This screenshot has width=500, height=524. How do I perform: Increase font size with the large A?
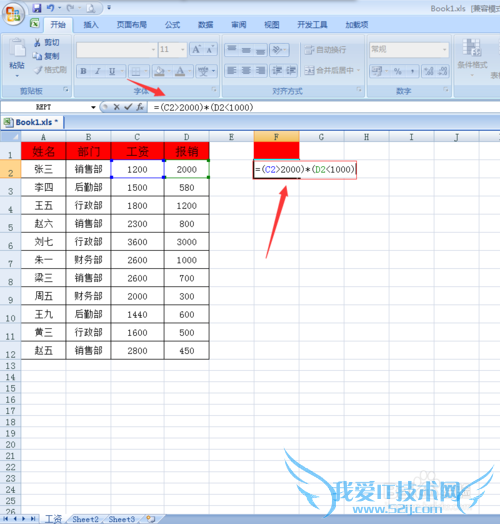(196, 49)
